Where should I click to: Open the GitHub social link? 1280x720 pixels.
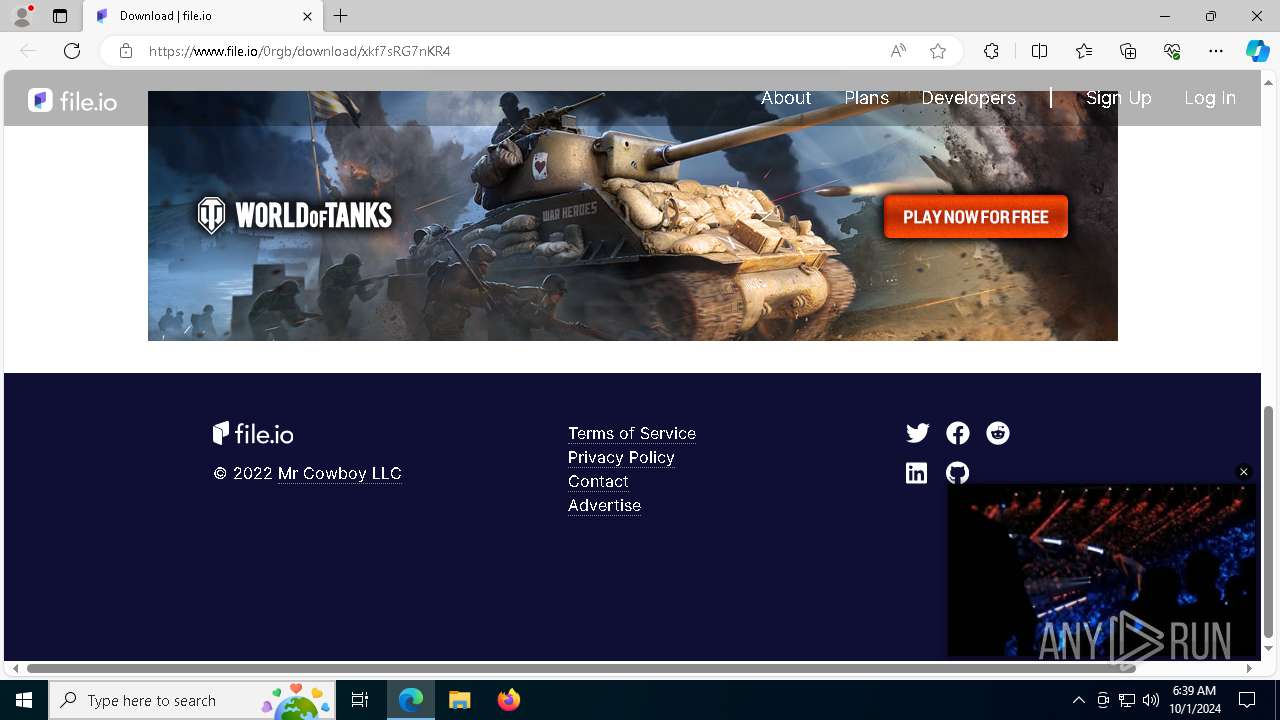coord(957,473)
